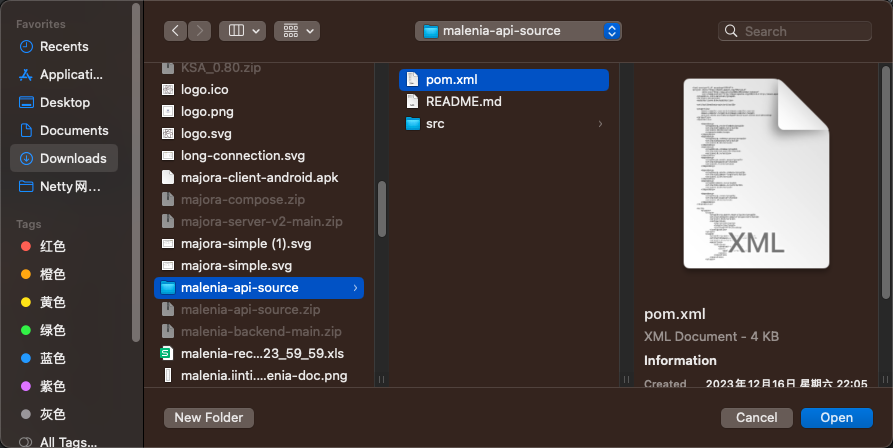Expand the malenia-api-source path popup
The width and height of the screenshot is (893, 448).
(518, 31)
